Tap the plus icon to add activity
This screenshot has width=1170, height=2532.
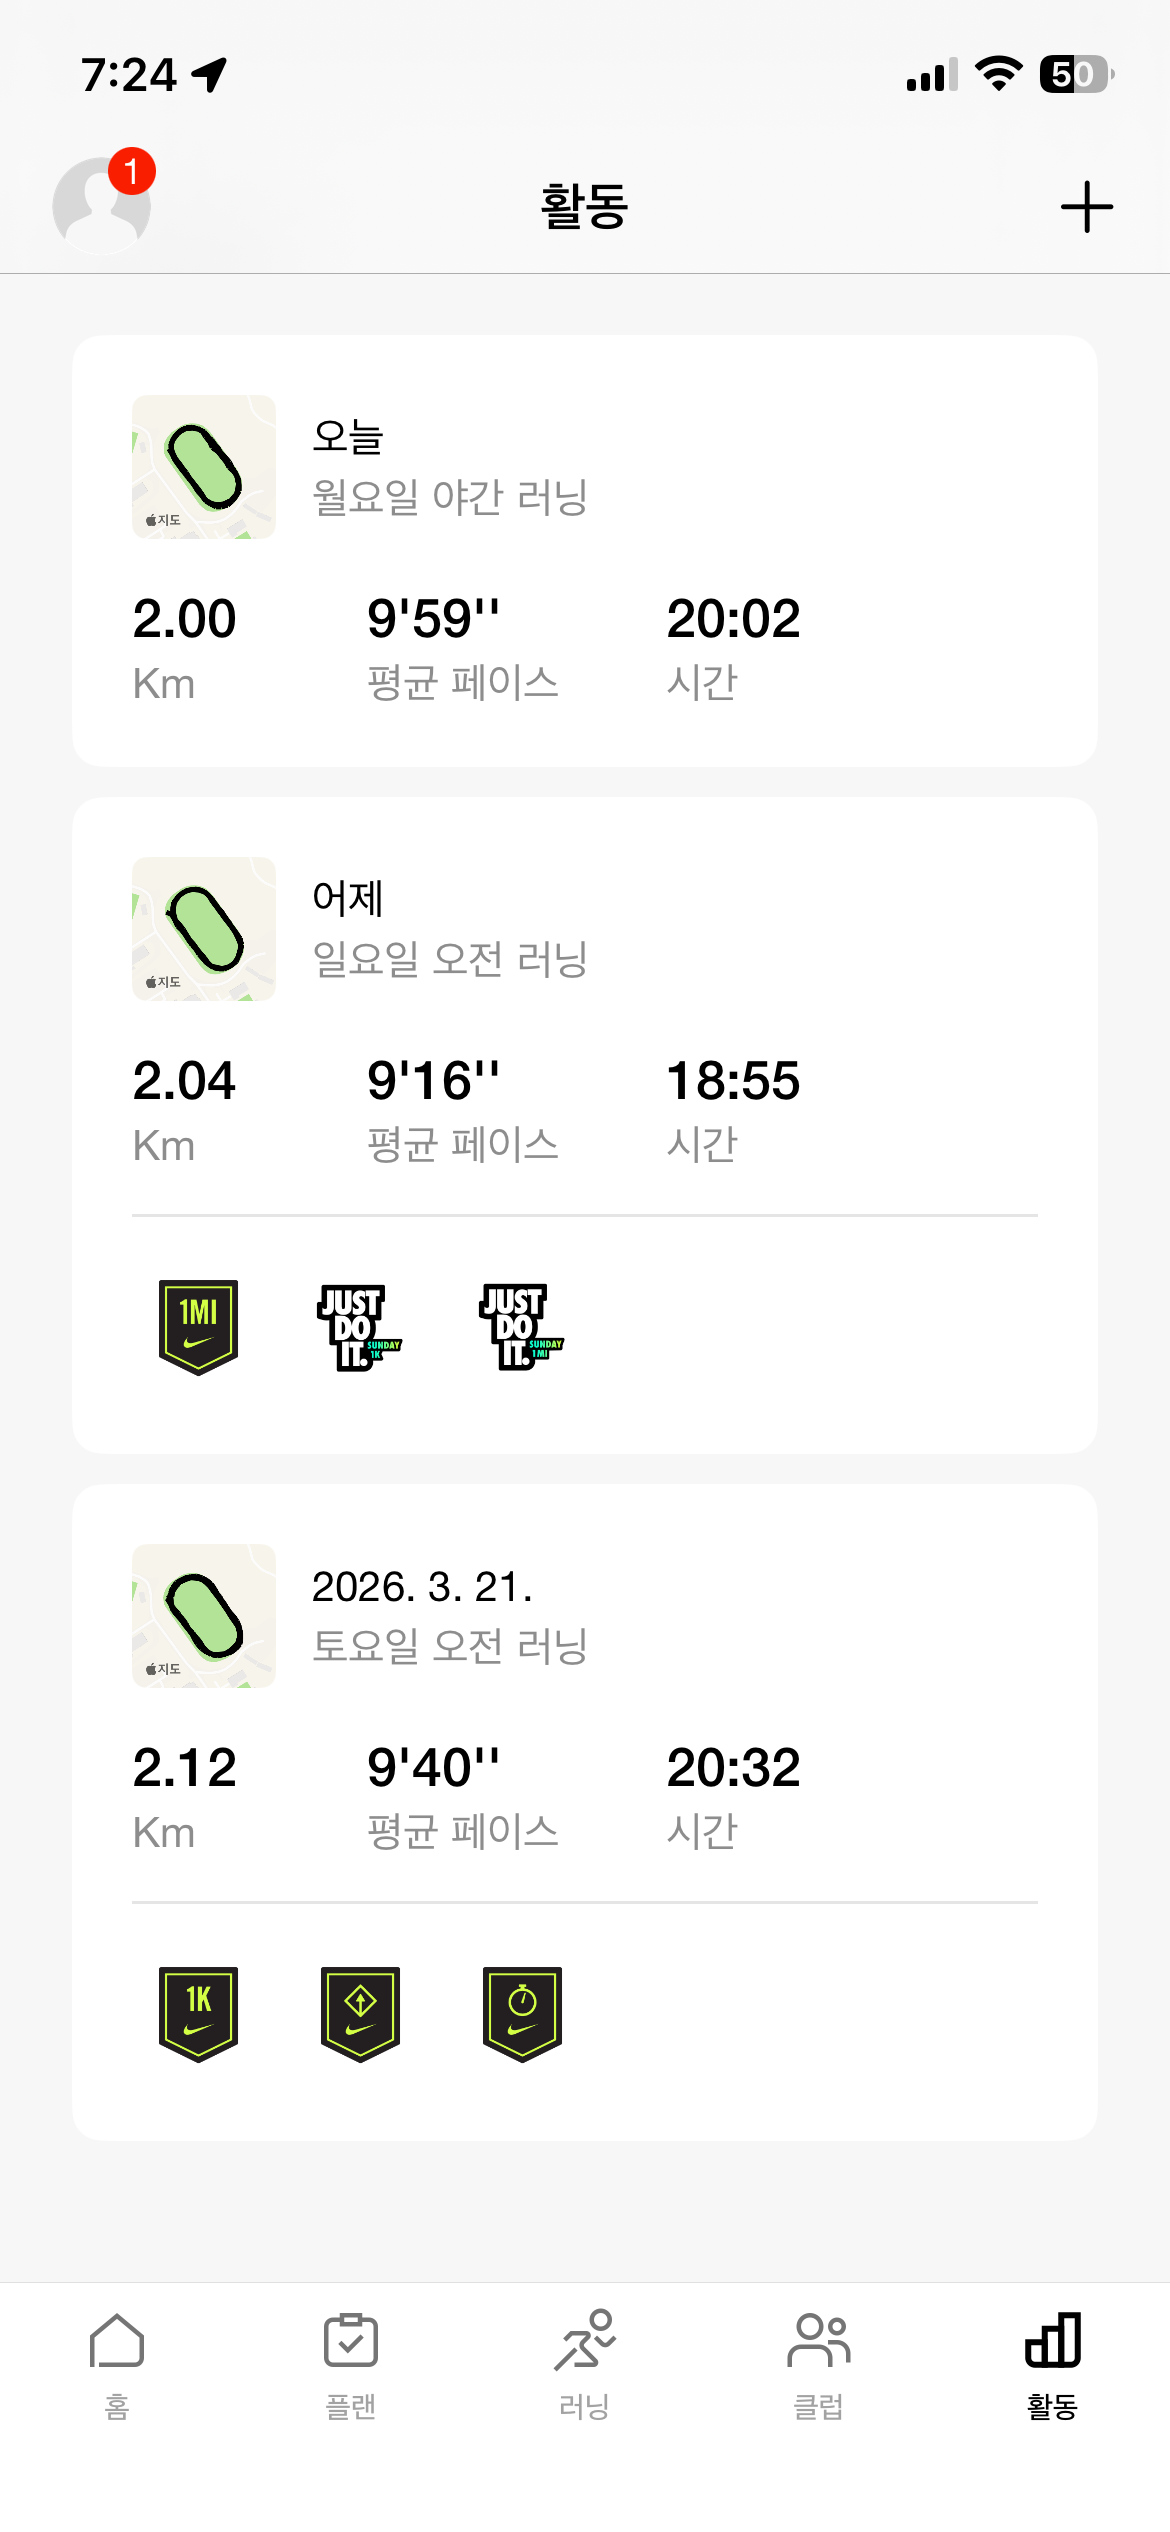tap(1086, 207)
